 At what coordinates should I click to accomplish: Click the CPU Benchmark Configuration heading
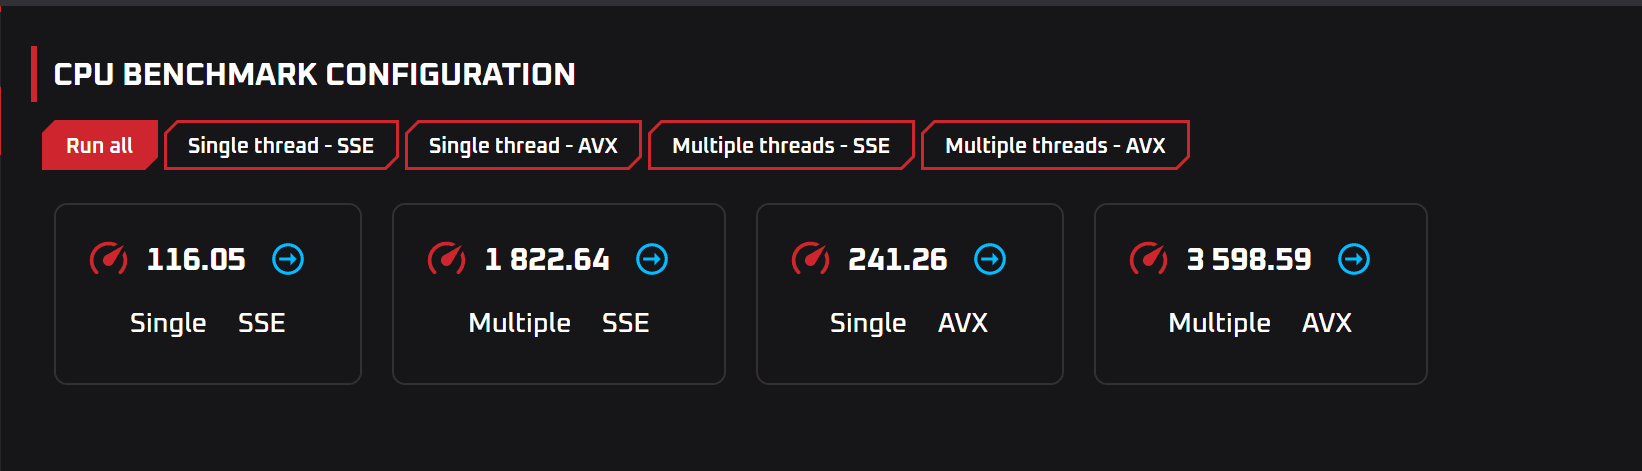(314, 75)
